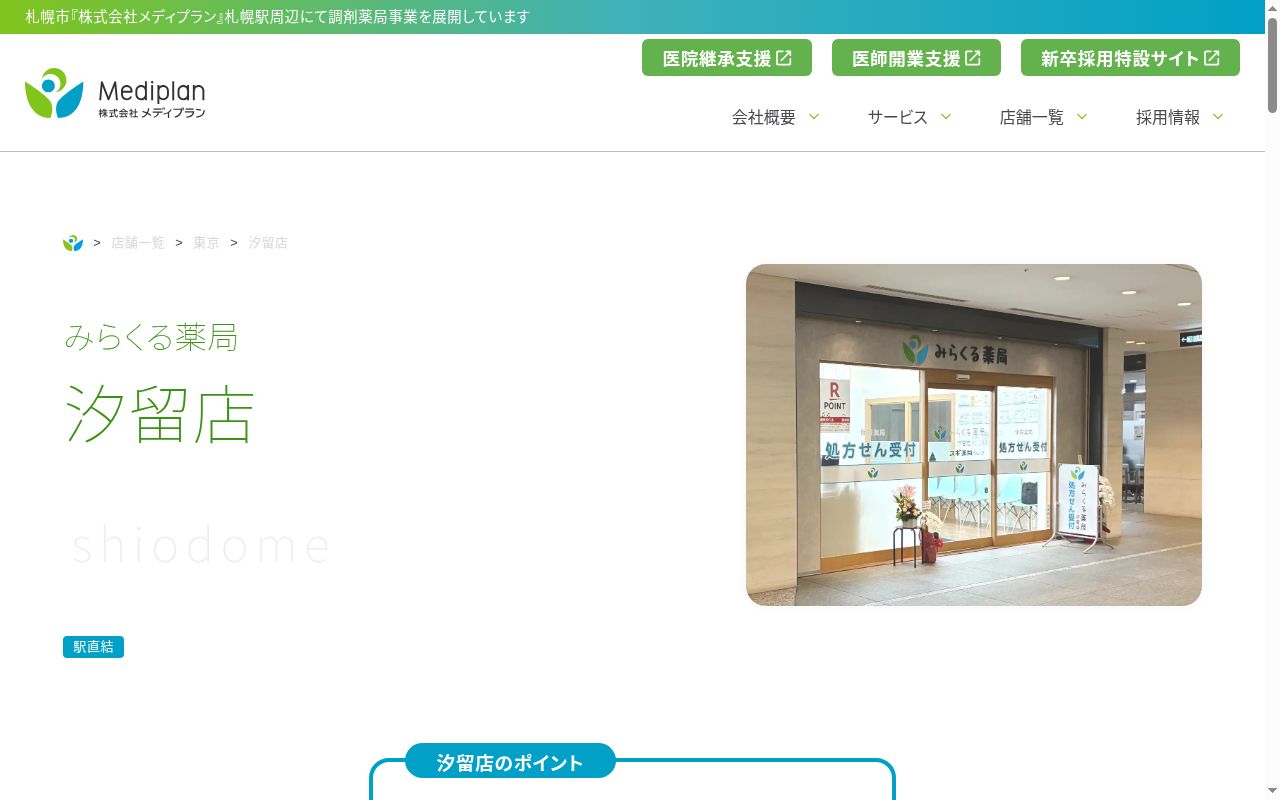Click external-link icon on 医師開業支援 button

pyautogui.click(x=973, y=58)
